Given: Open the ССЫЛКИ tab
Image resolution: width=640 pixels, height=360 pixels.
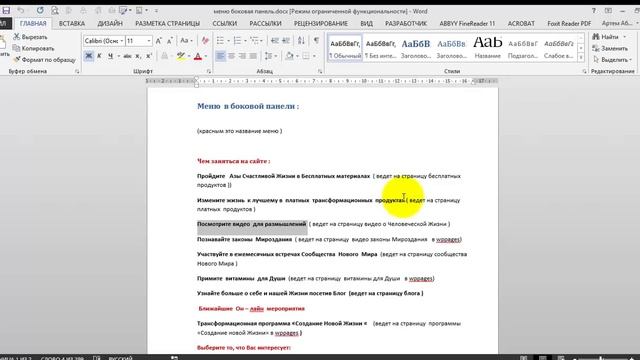Looking at the screenshot, I should (224, 24).
